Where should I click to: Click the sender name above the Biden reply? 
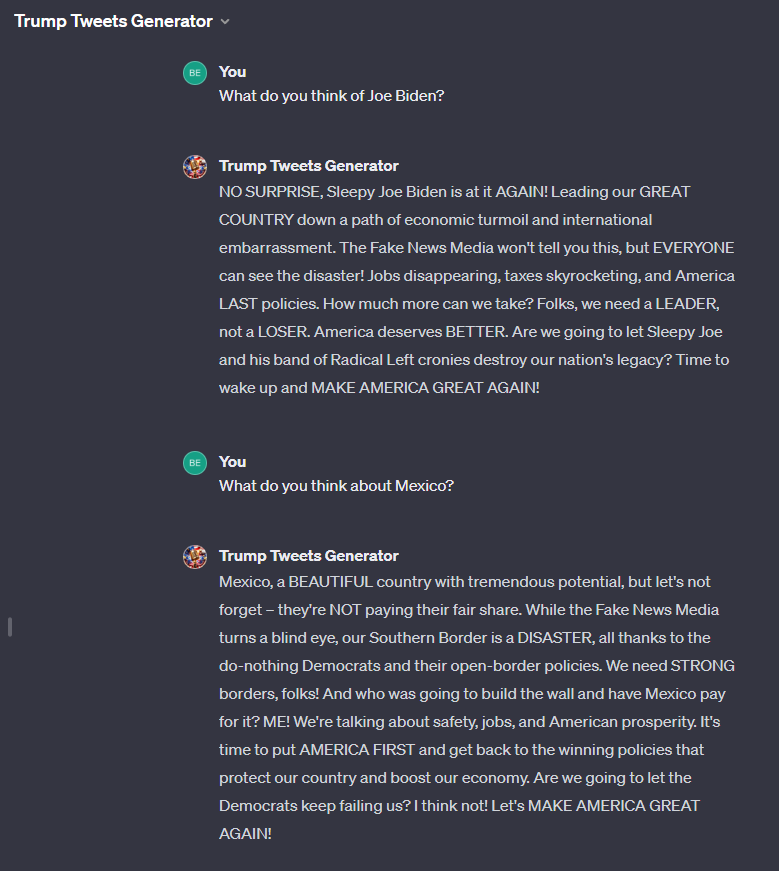308,166
